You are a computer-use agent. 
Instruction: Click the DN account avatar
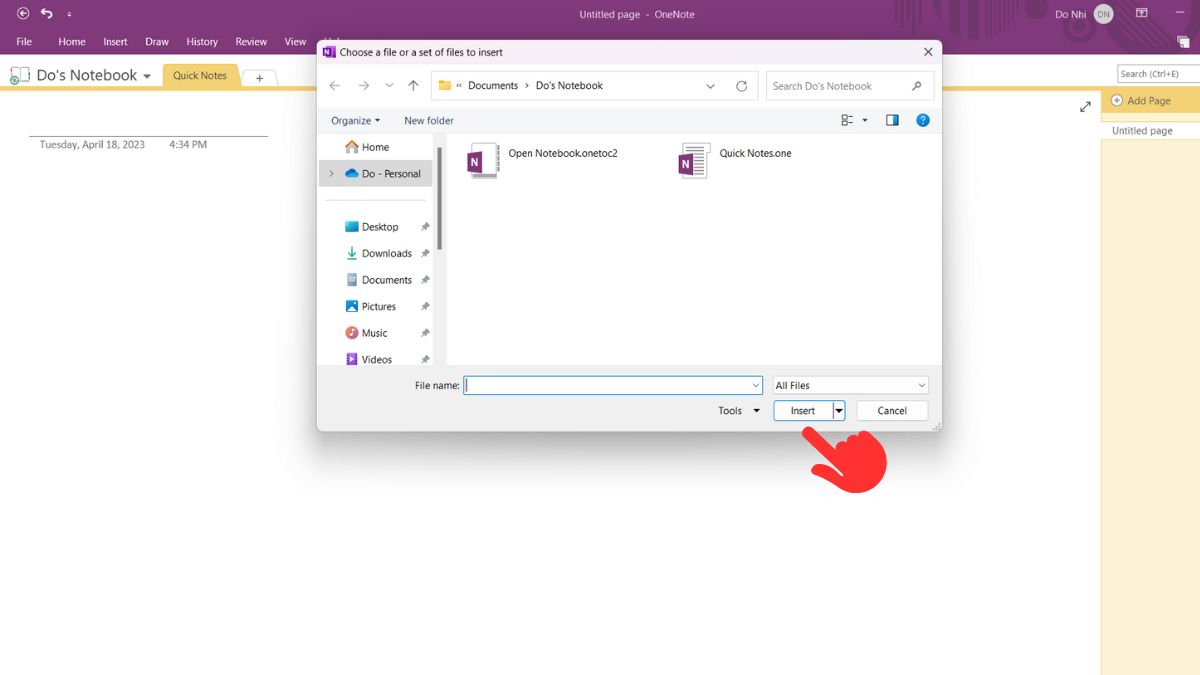pos(1103,14)
